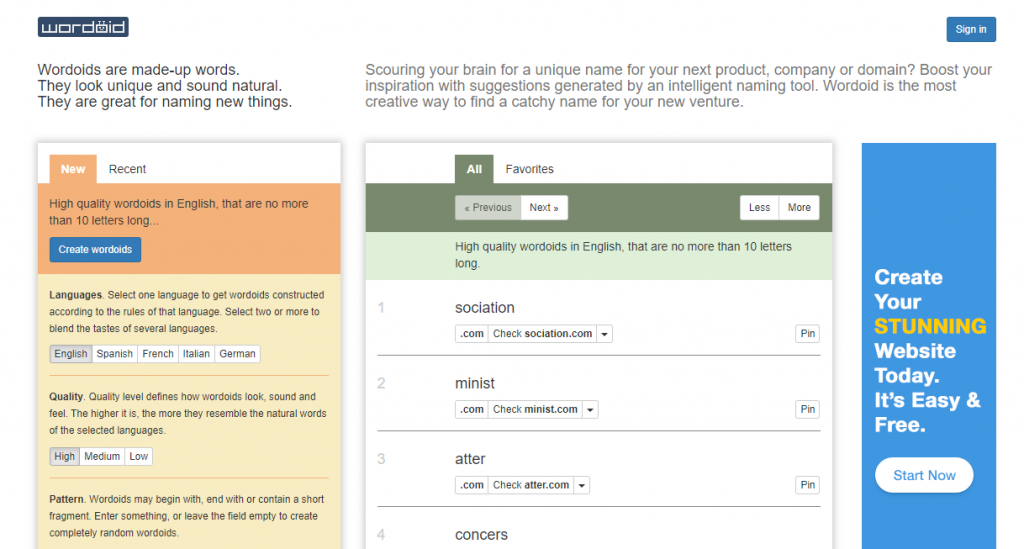This screenshot has width=1024, height=549.
Task: Click the word atter
Action: pyautogui.click(x=470, y=459)
